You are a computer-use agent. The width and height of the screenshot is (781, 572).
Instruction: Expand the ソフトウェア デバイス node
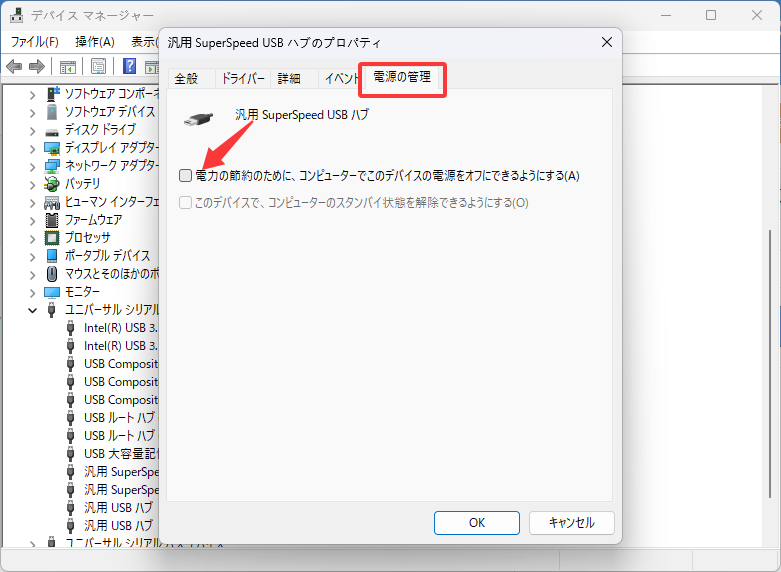pyautogui.click(x=32, y=113)
